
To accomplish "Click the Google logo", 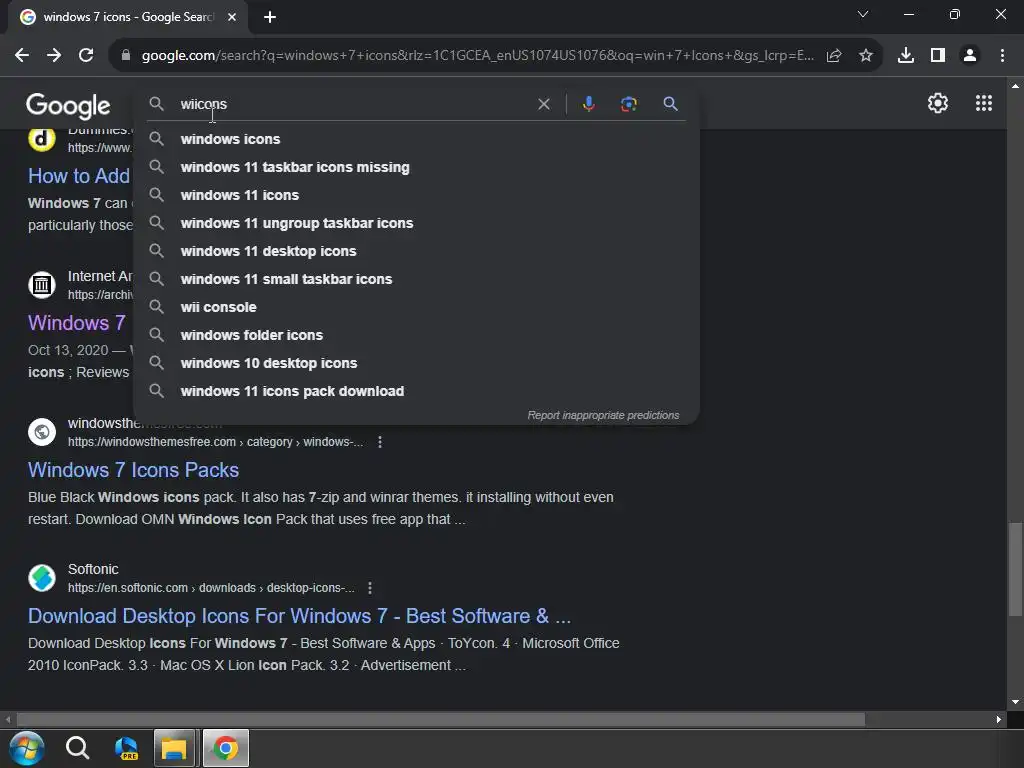I will click(x=68, y=105).
